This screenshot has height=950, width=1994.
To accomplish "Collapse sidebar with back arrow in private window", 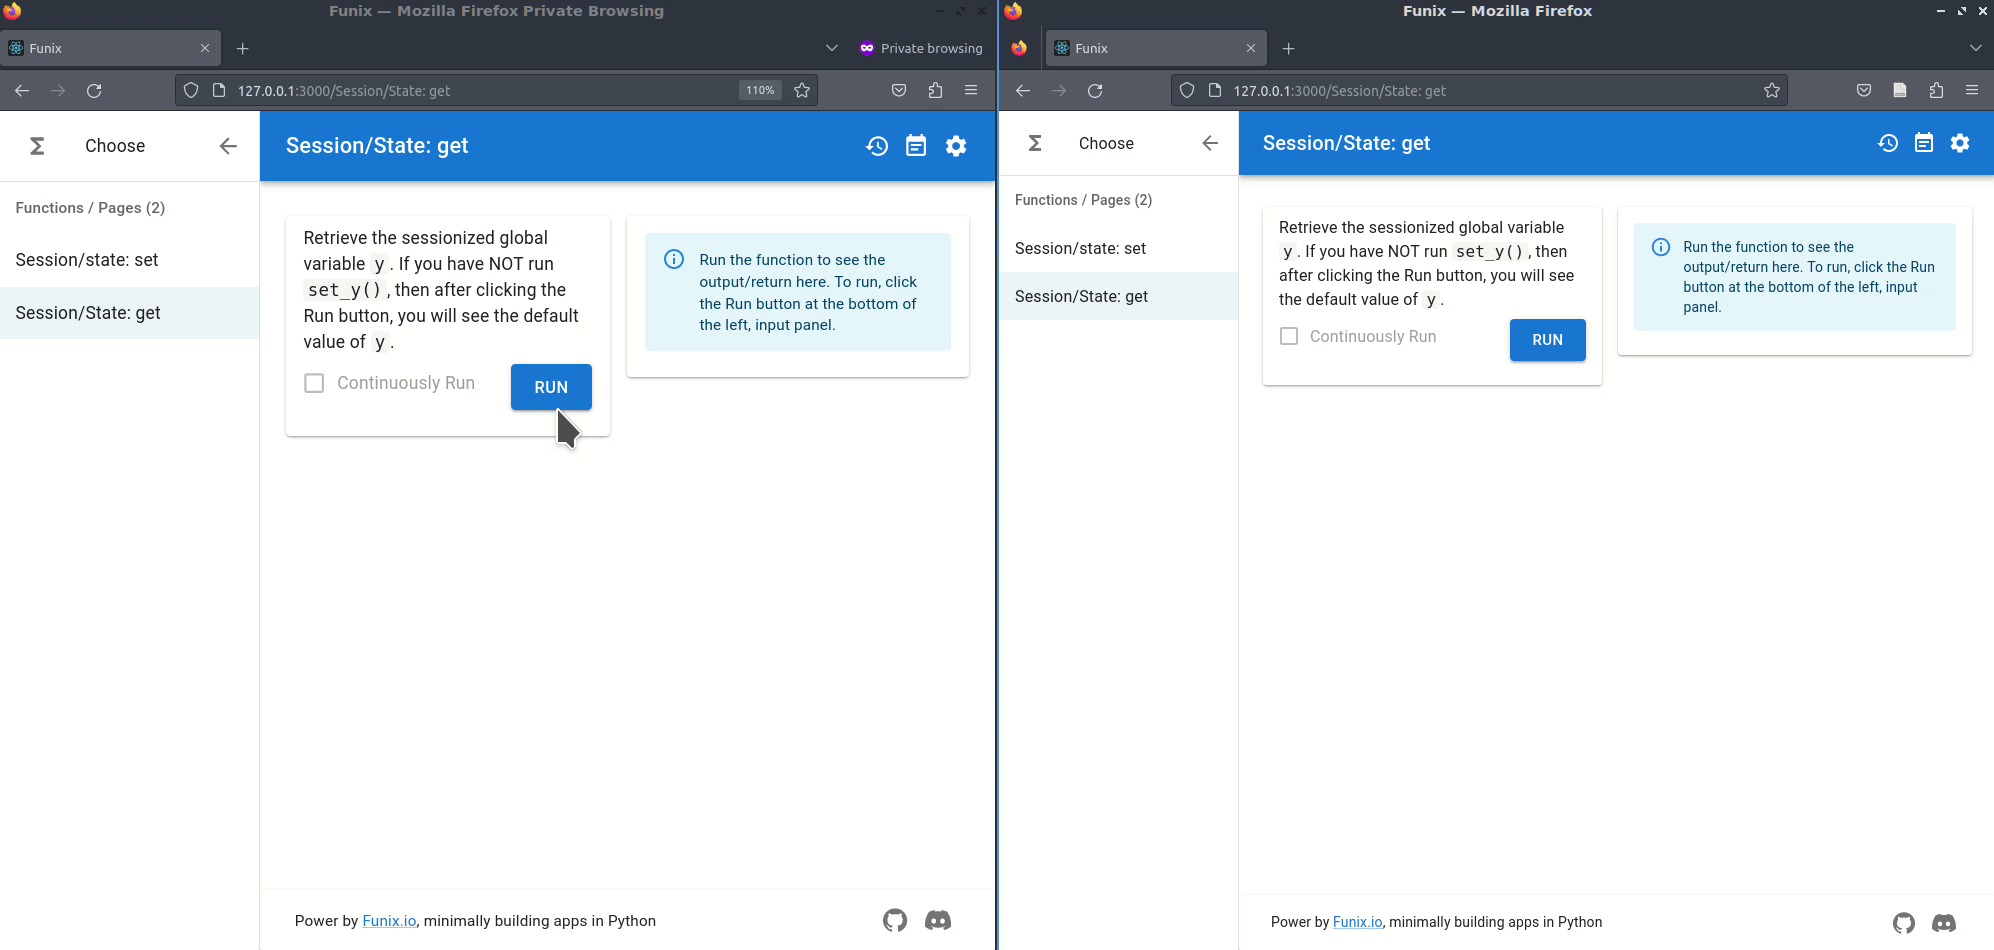I will point(228,146).
